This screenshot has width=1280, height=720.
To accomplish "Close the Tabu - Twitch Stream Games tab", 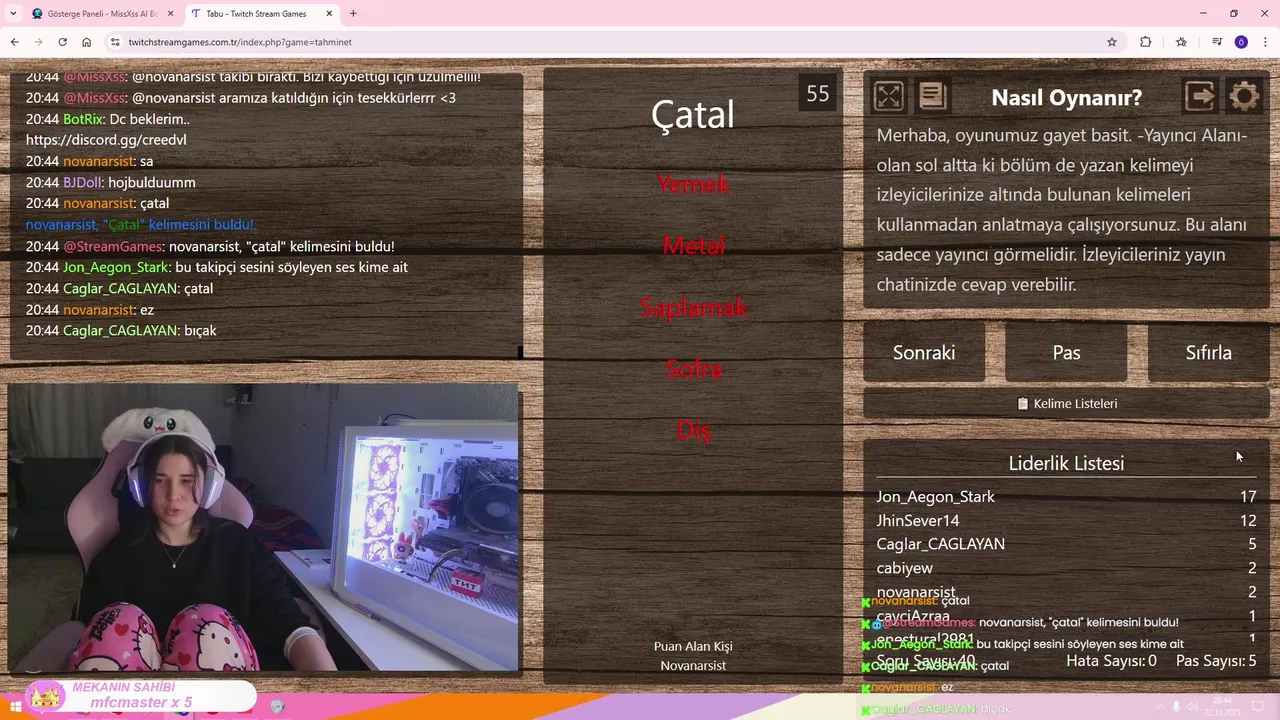I will point(329,14).
